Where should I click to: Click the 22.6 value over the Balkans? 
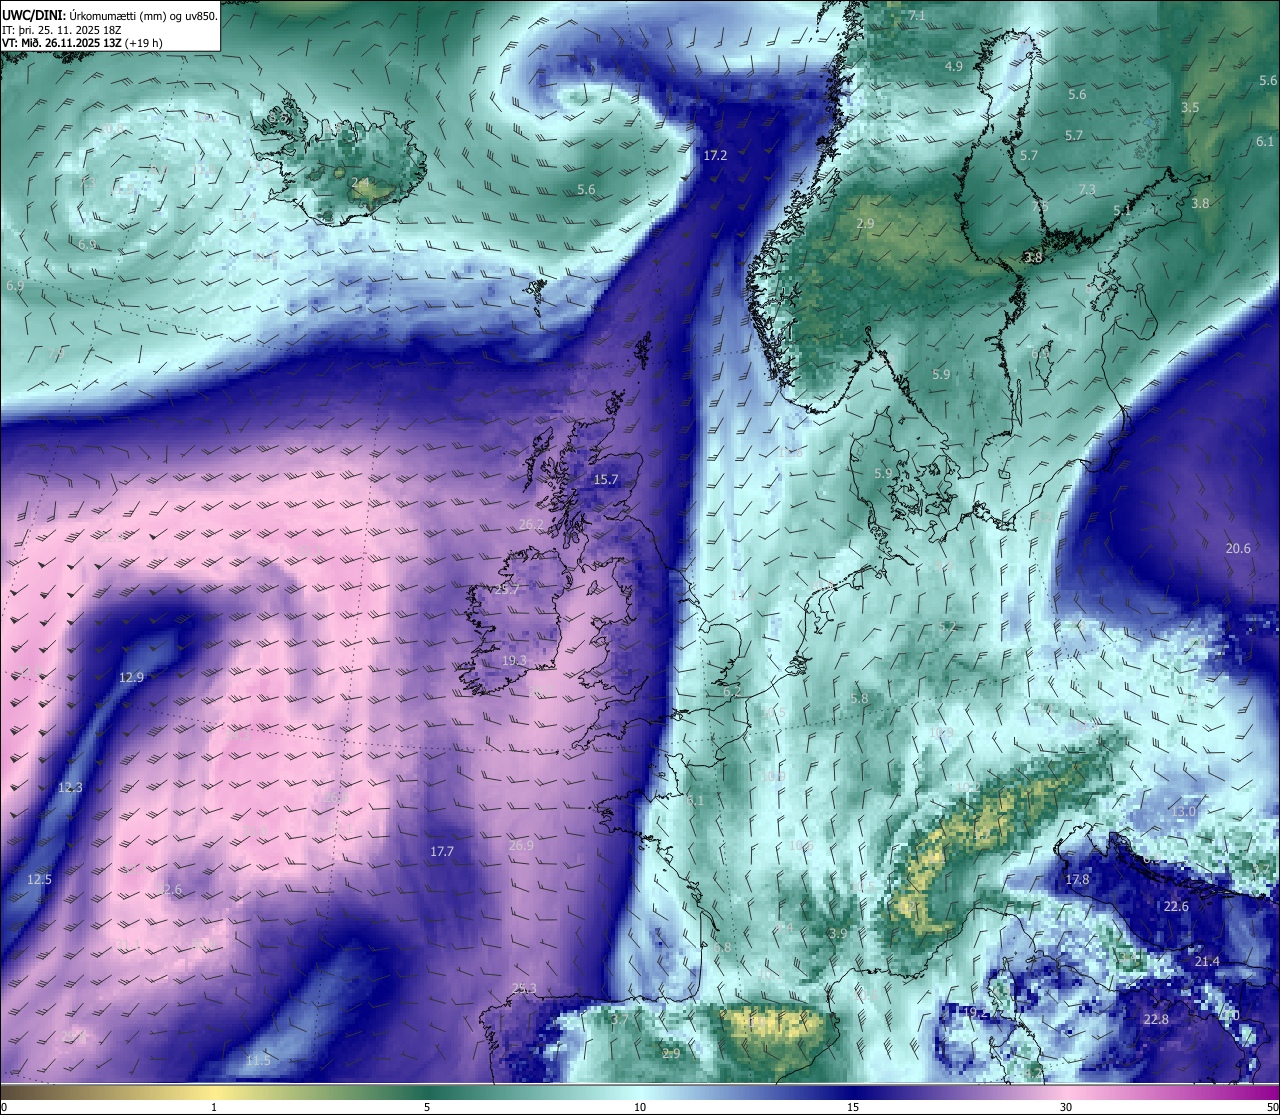click(x=1176, y=906)
